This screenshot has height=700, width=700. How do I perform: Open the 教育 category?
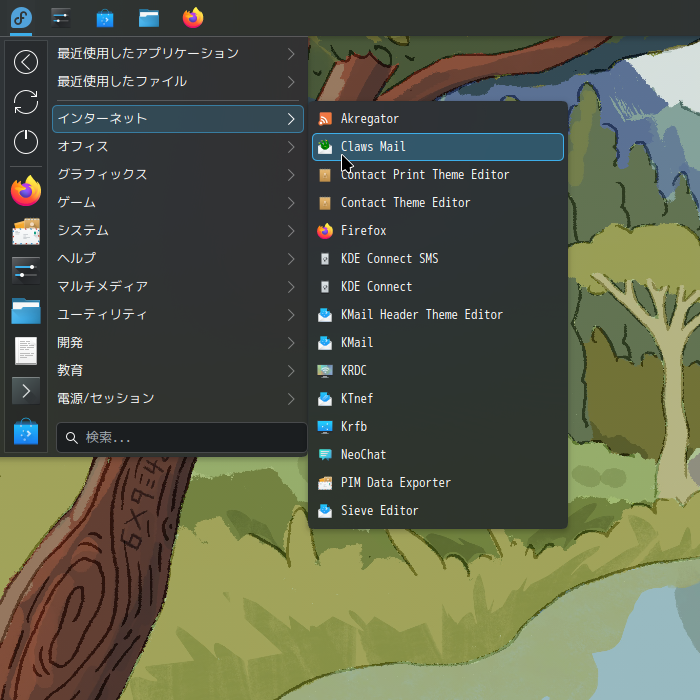pyautogui.click(x=178, y=371)
